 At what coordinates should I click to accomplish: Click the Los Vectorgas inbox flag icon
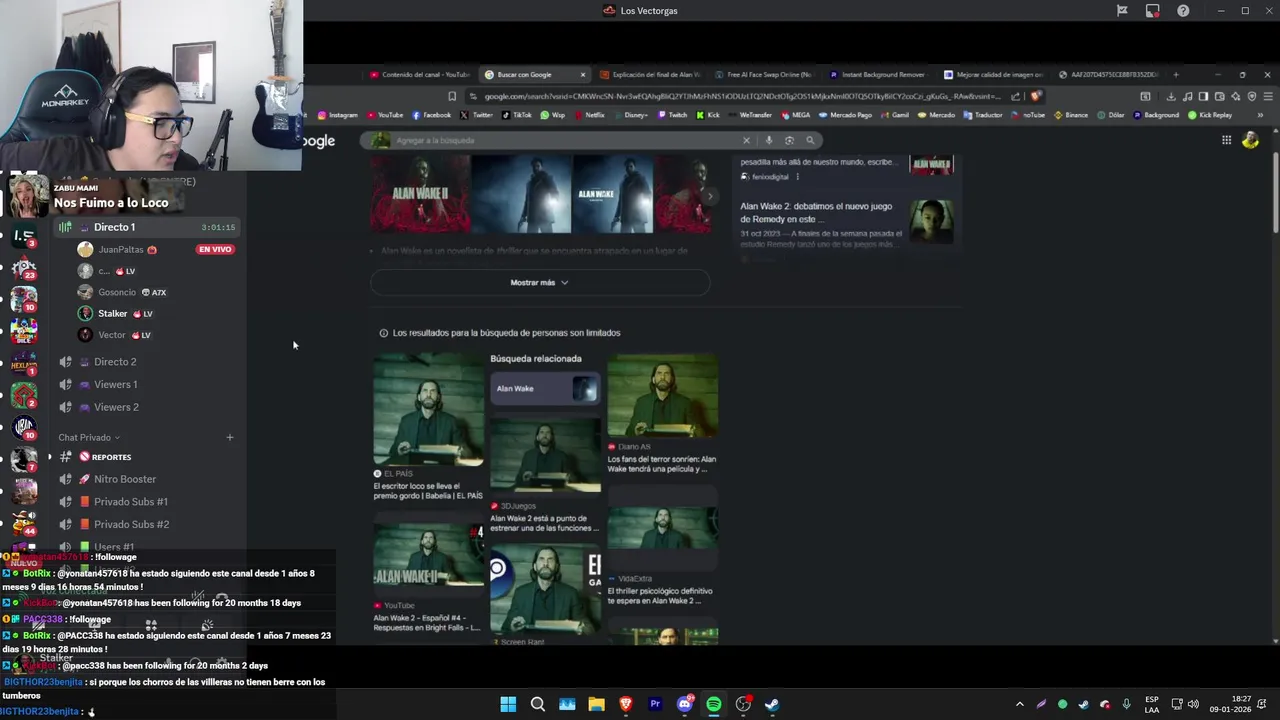point(1122,11)
